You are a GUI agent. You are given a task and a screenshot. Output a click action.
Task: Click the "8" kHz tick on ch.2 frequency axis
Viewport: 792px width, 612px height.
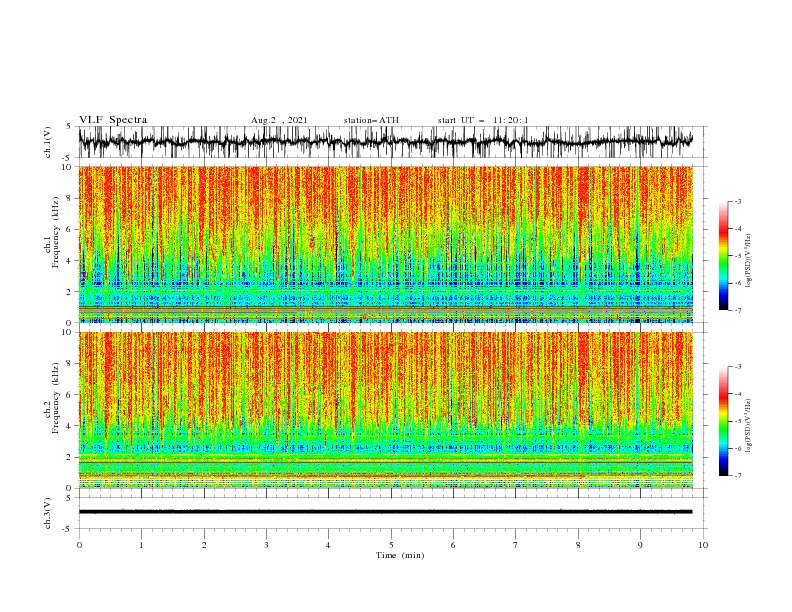pos(69,364)
